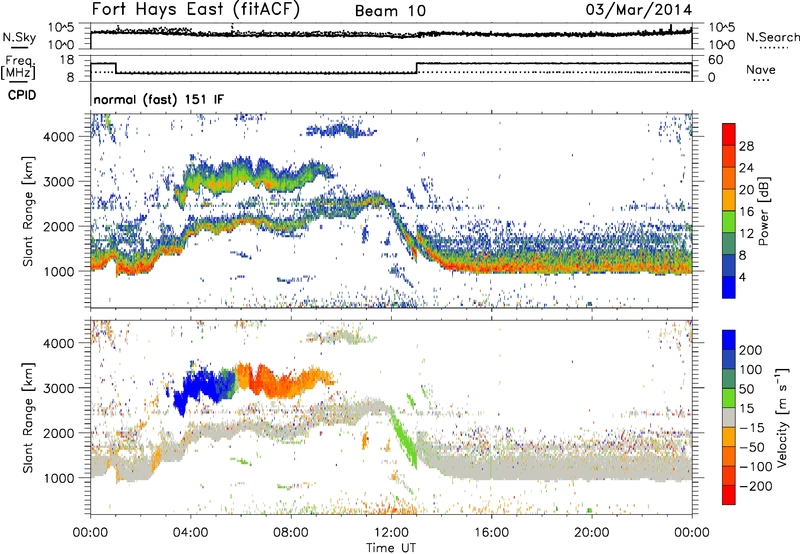Click the 'Velocity [m s-1]' colorbar label

(782, 417)
